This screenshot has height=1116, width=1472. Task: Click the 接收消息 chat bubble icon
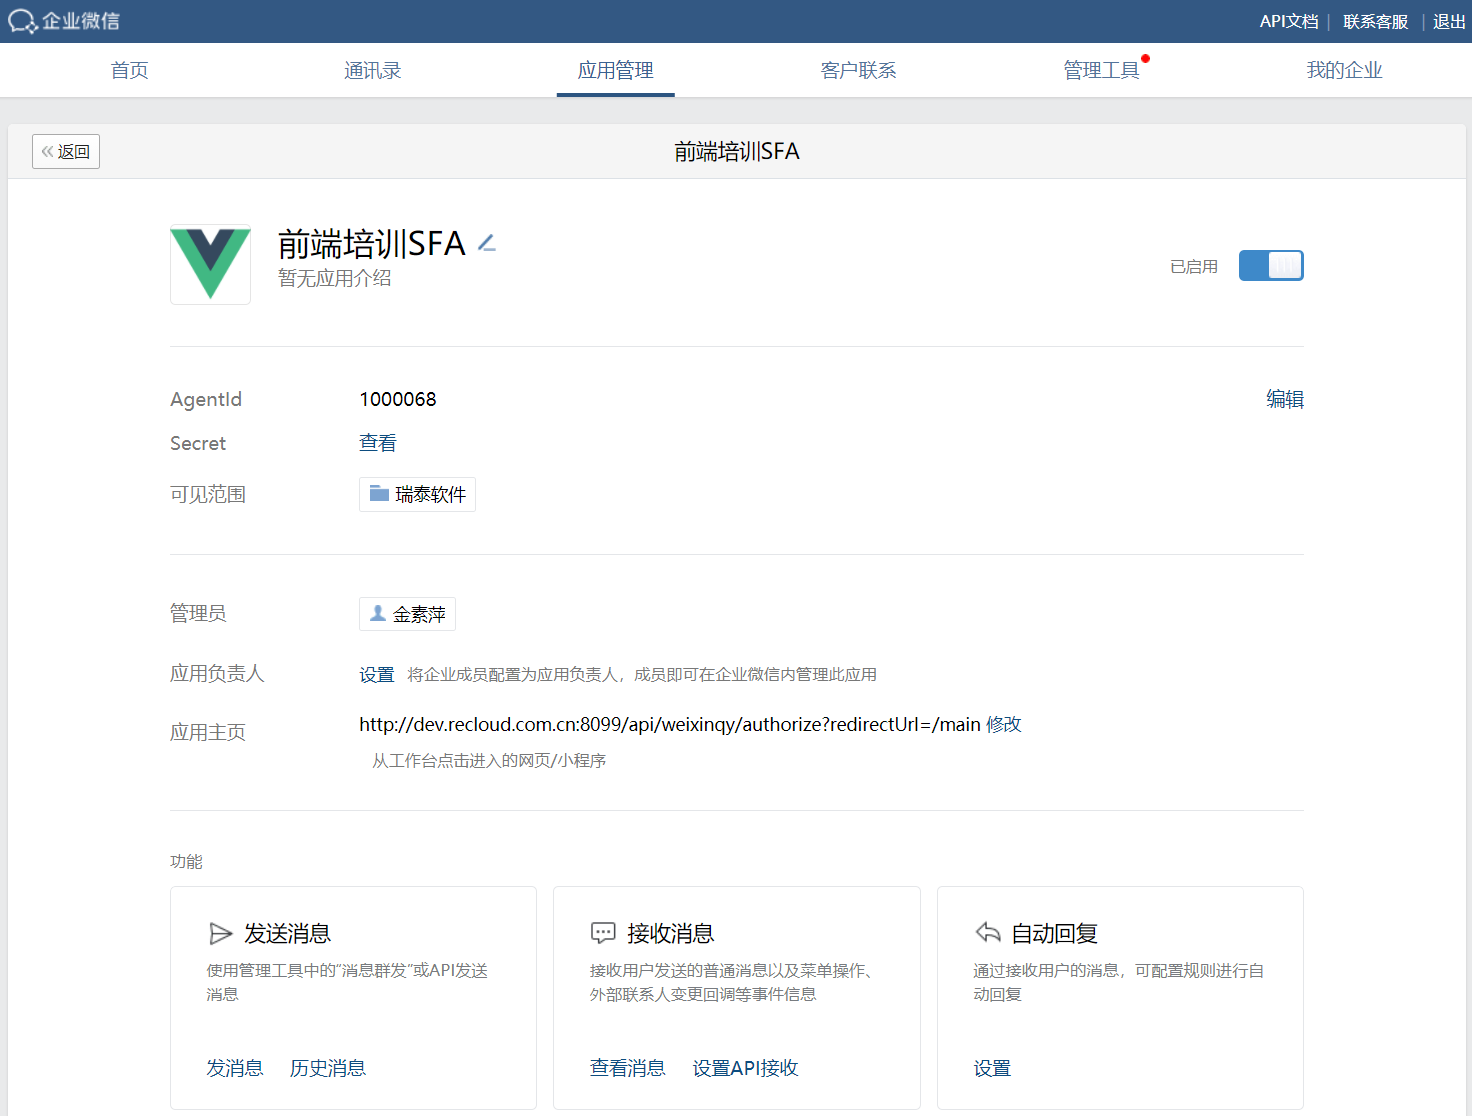(x=603, y=934)
